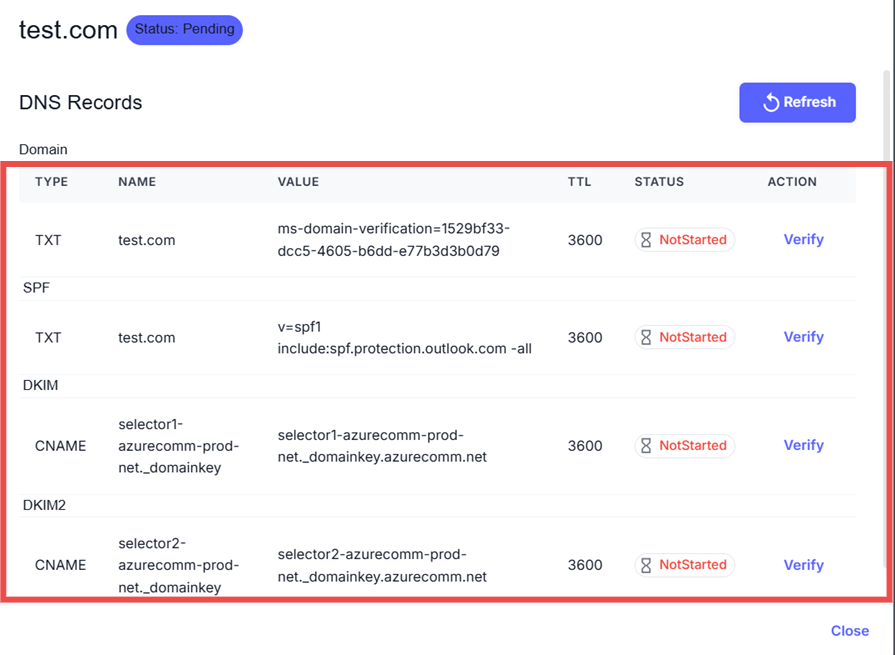
Task: Click the hourglass icon in the DKIM row
Action: 646,446
